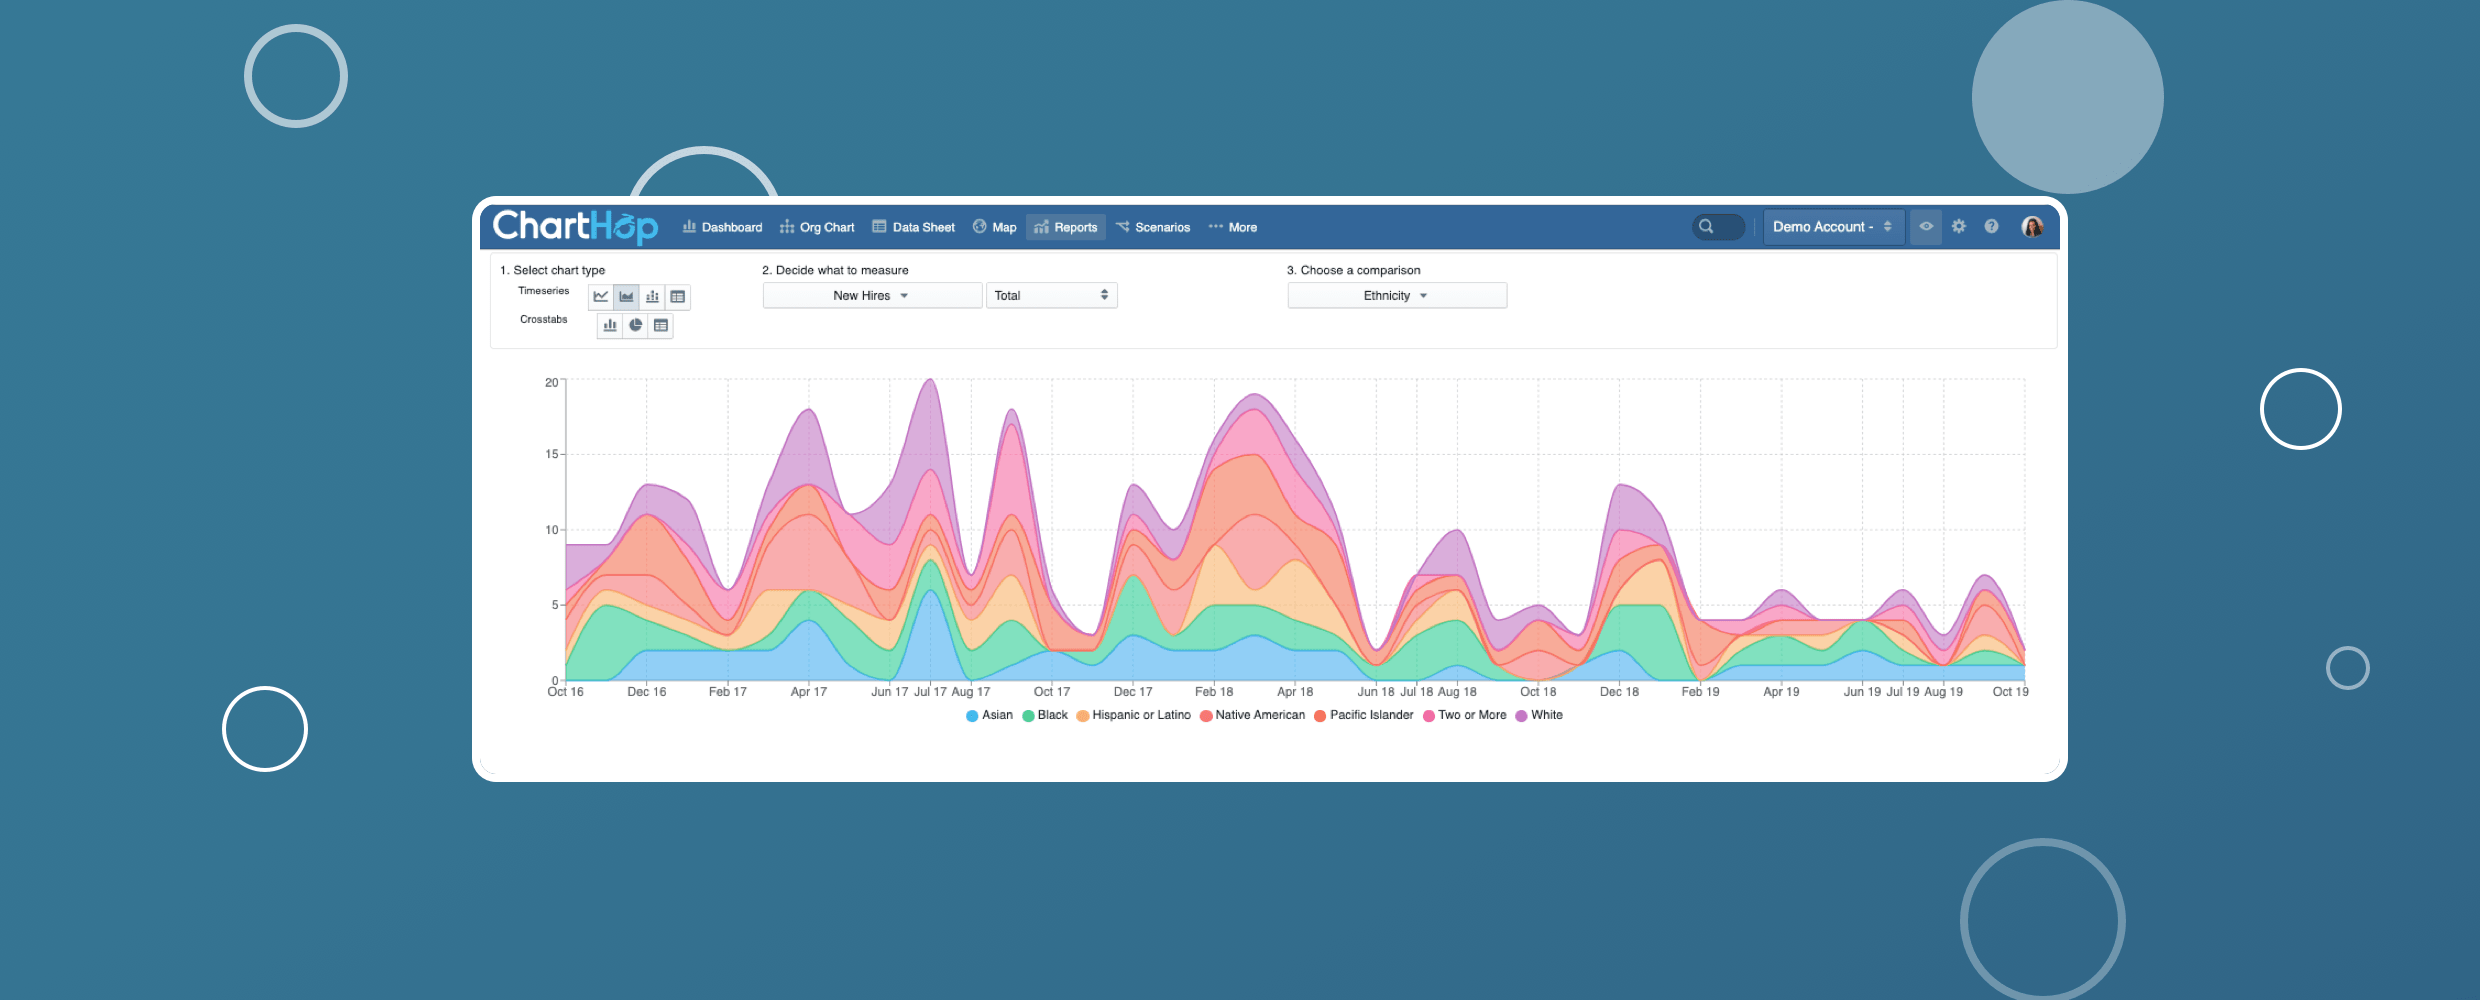This screenshot has height=1000, width=2480.
Task: Click the help question mark icon
Action: 1992,227
